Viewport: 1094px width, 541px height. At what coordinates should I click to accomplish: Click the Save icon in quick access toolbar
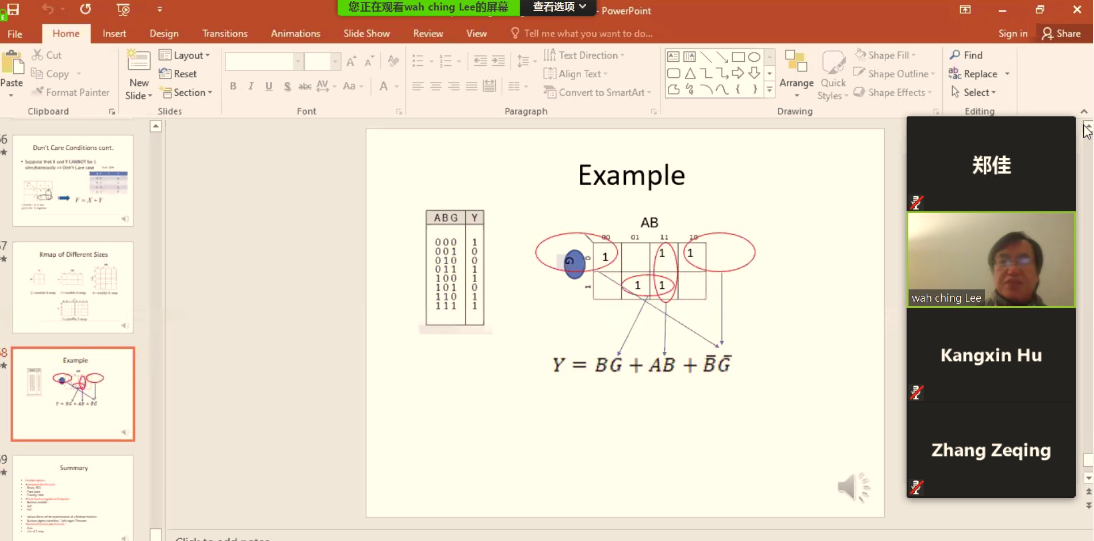[x=13, y=9]
